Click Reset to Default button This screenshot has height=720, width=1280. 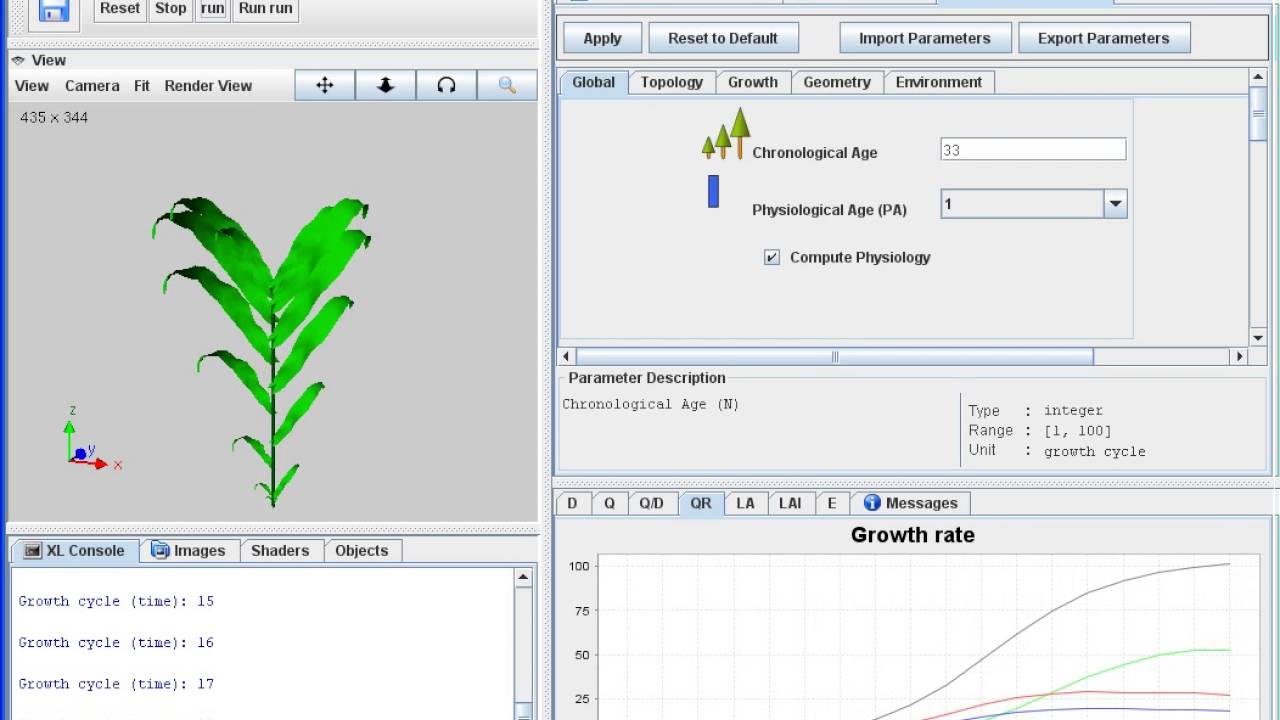click(723, 38)
